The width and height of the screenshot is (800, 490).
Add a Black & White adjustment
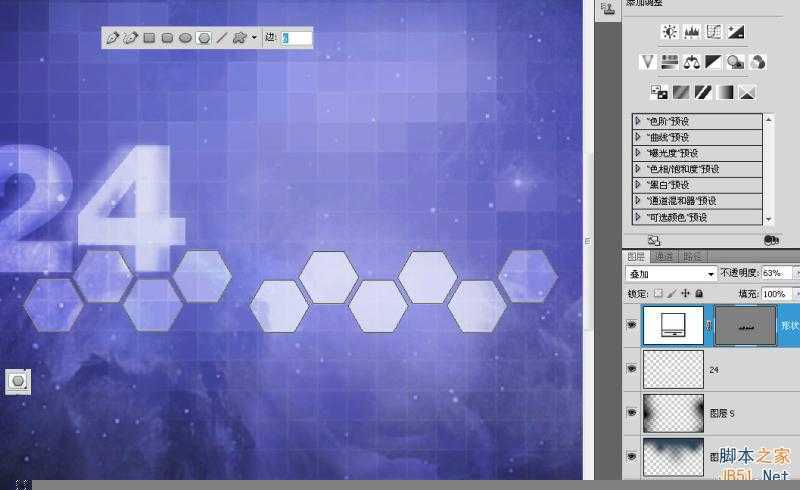(713, 62)
